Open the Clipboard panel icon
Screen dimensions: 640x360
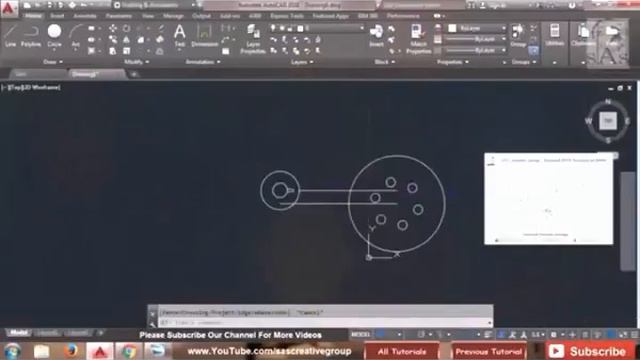[583, 35]
